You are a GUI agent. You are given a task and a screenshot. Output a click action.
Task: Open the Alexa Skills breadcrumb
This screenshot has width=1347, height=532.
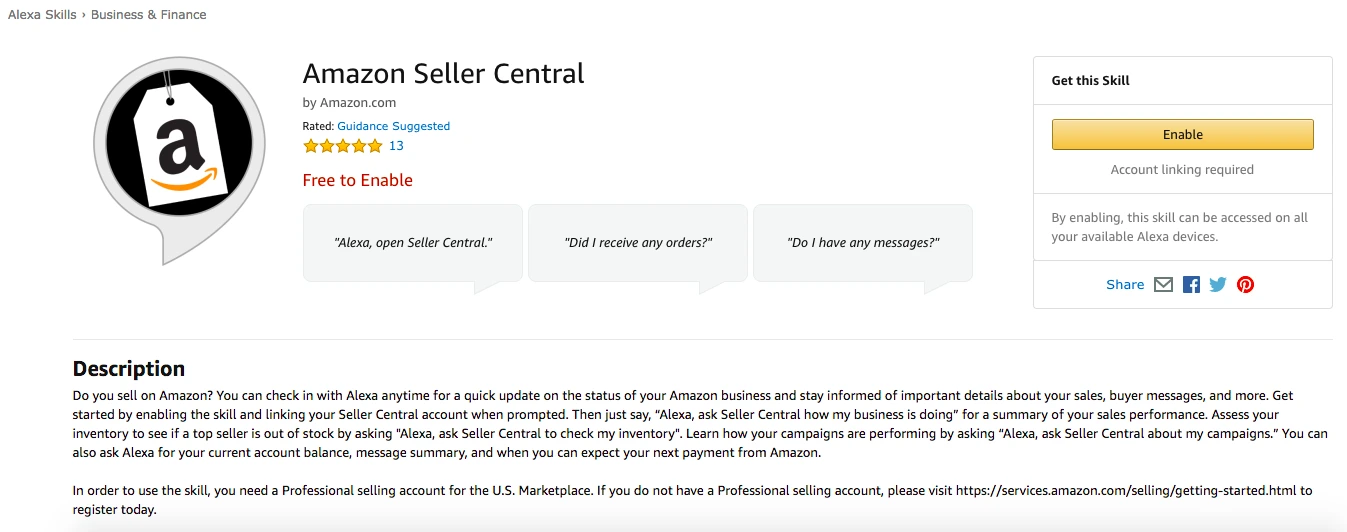(x=42, y=15)
